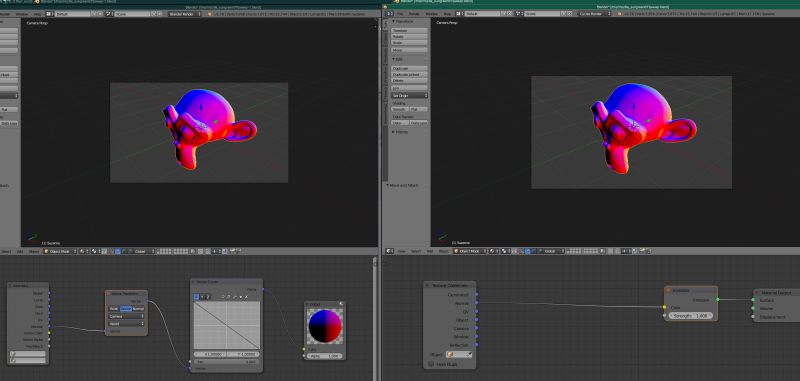Click Scale button in Cycles window tool shelf

(409, 43)
